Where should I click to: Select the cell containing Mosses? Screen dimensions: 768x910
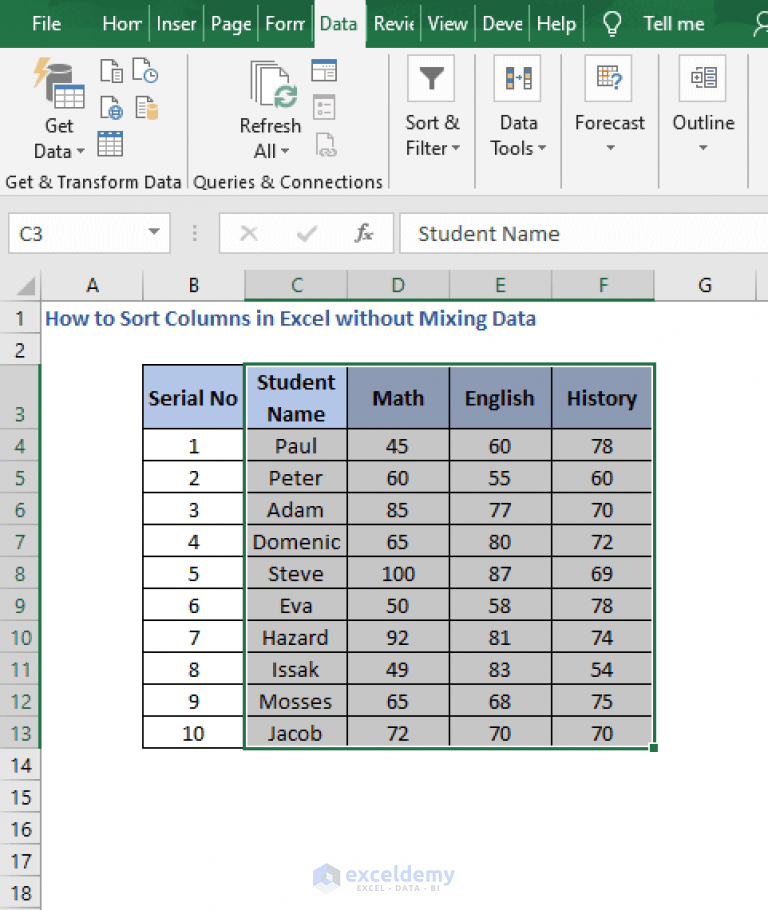tap(296, 701)
